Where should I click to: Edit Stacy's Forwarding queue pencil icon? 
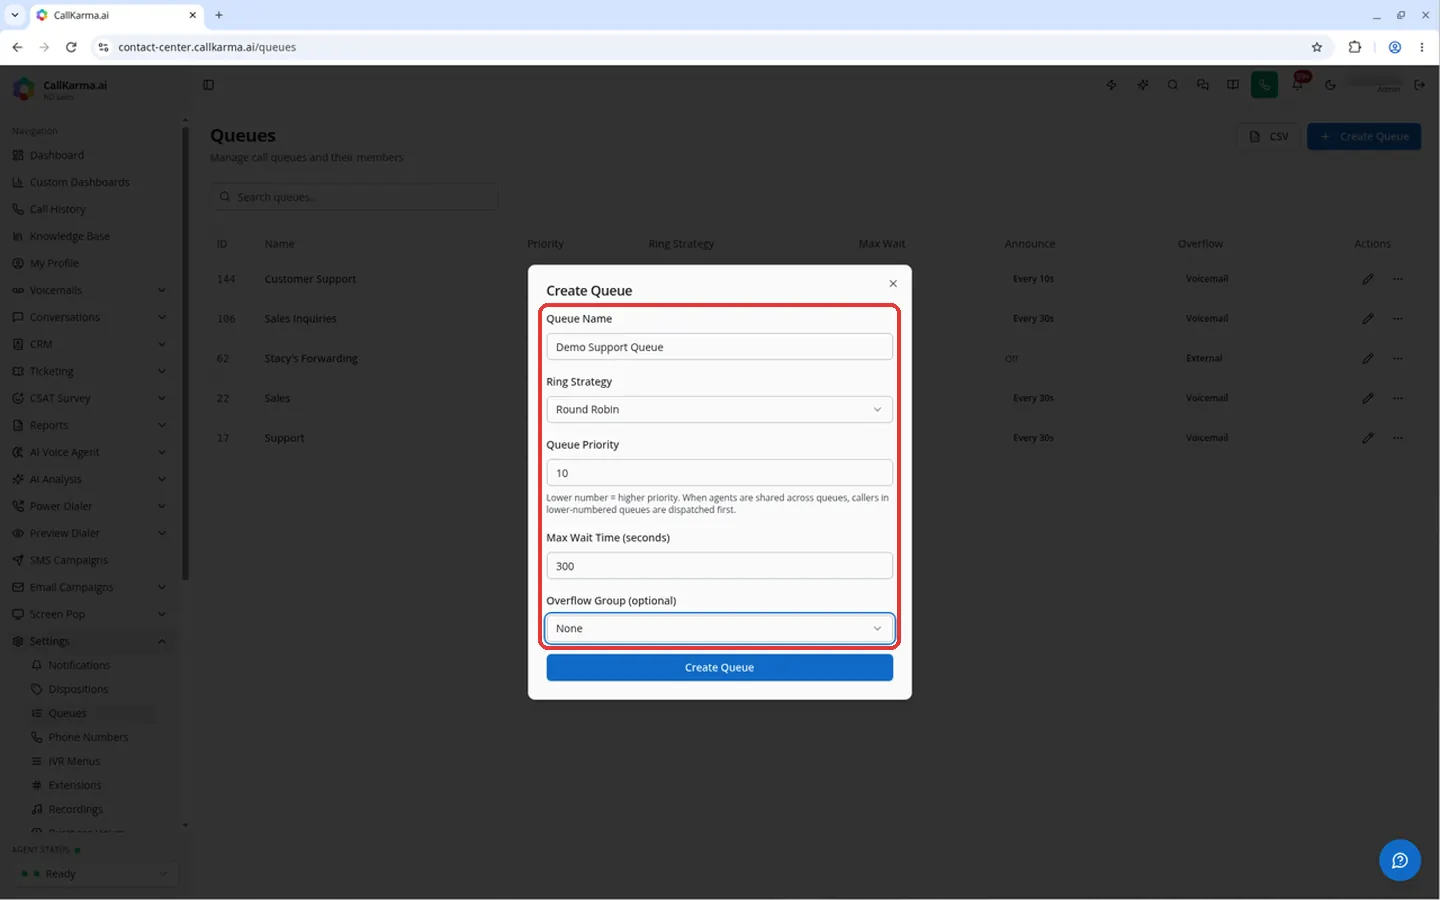1368,358
